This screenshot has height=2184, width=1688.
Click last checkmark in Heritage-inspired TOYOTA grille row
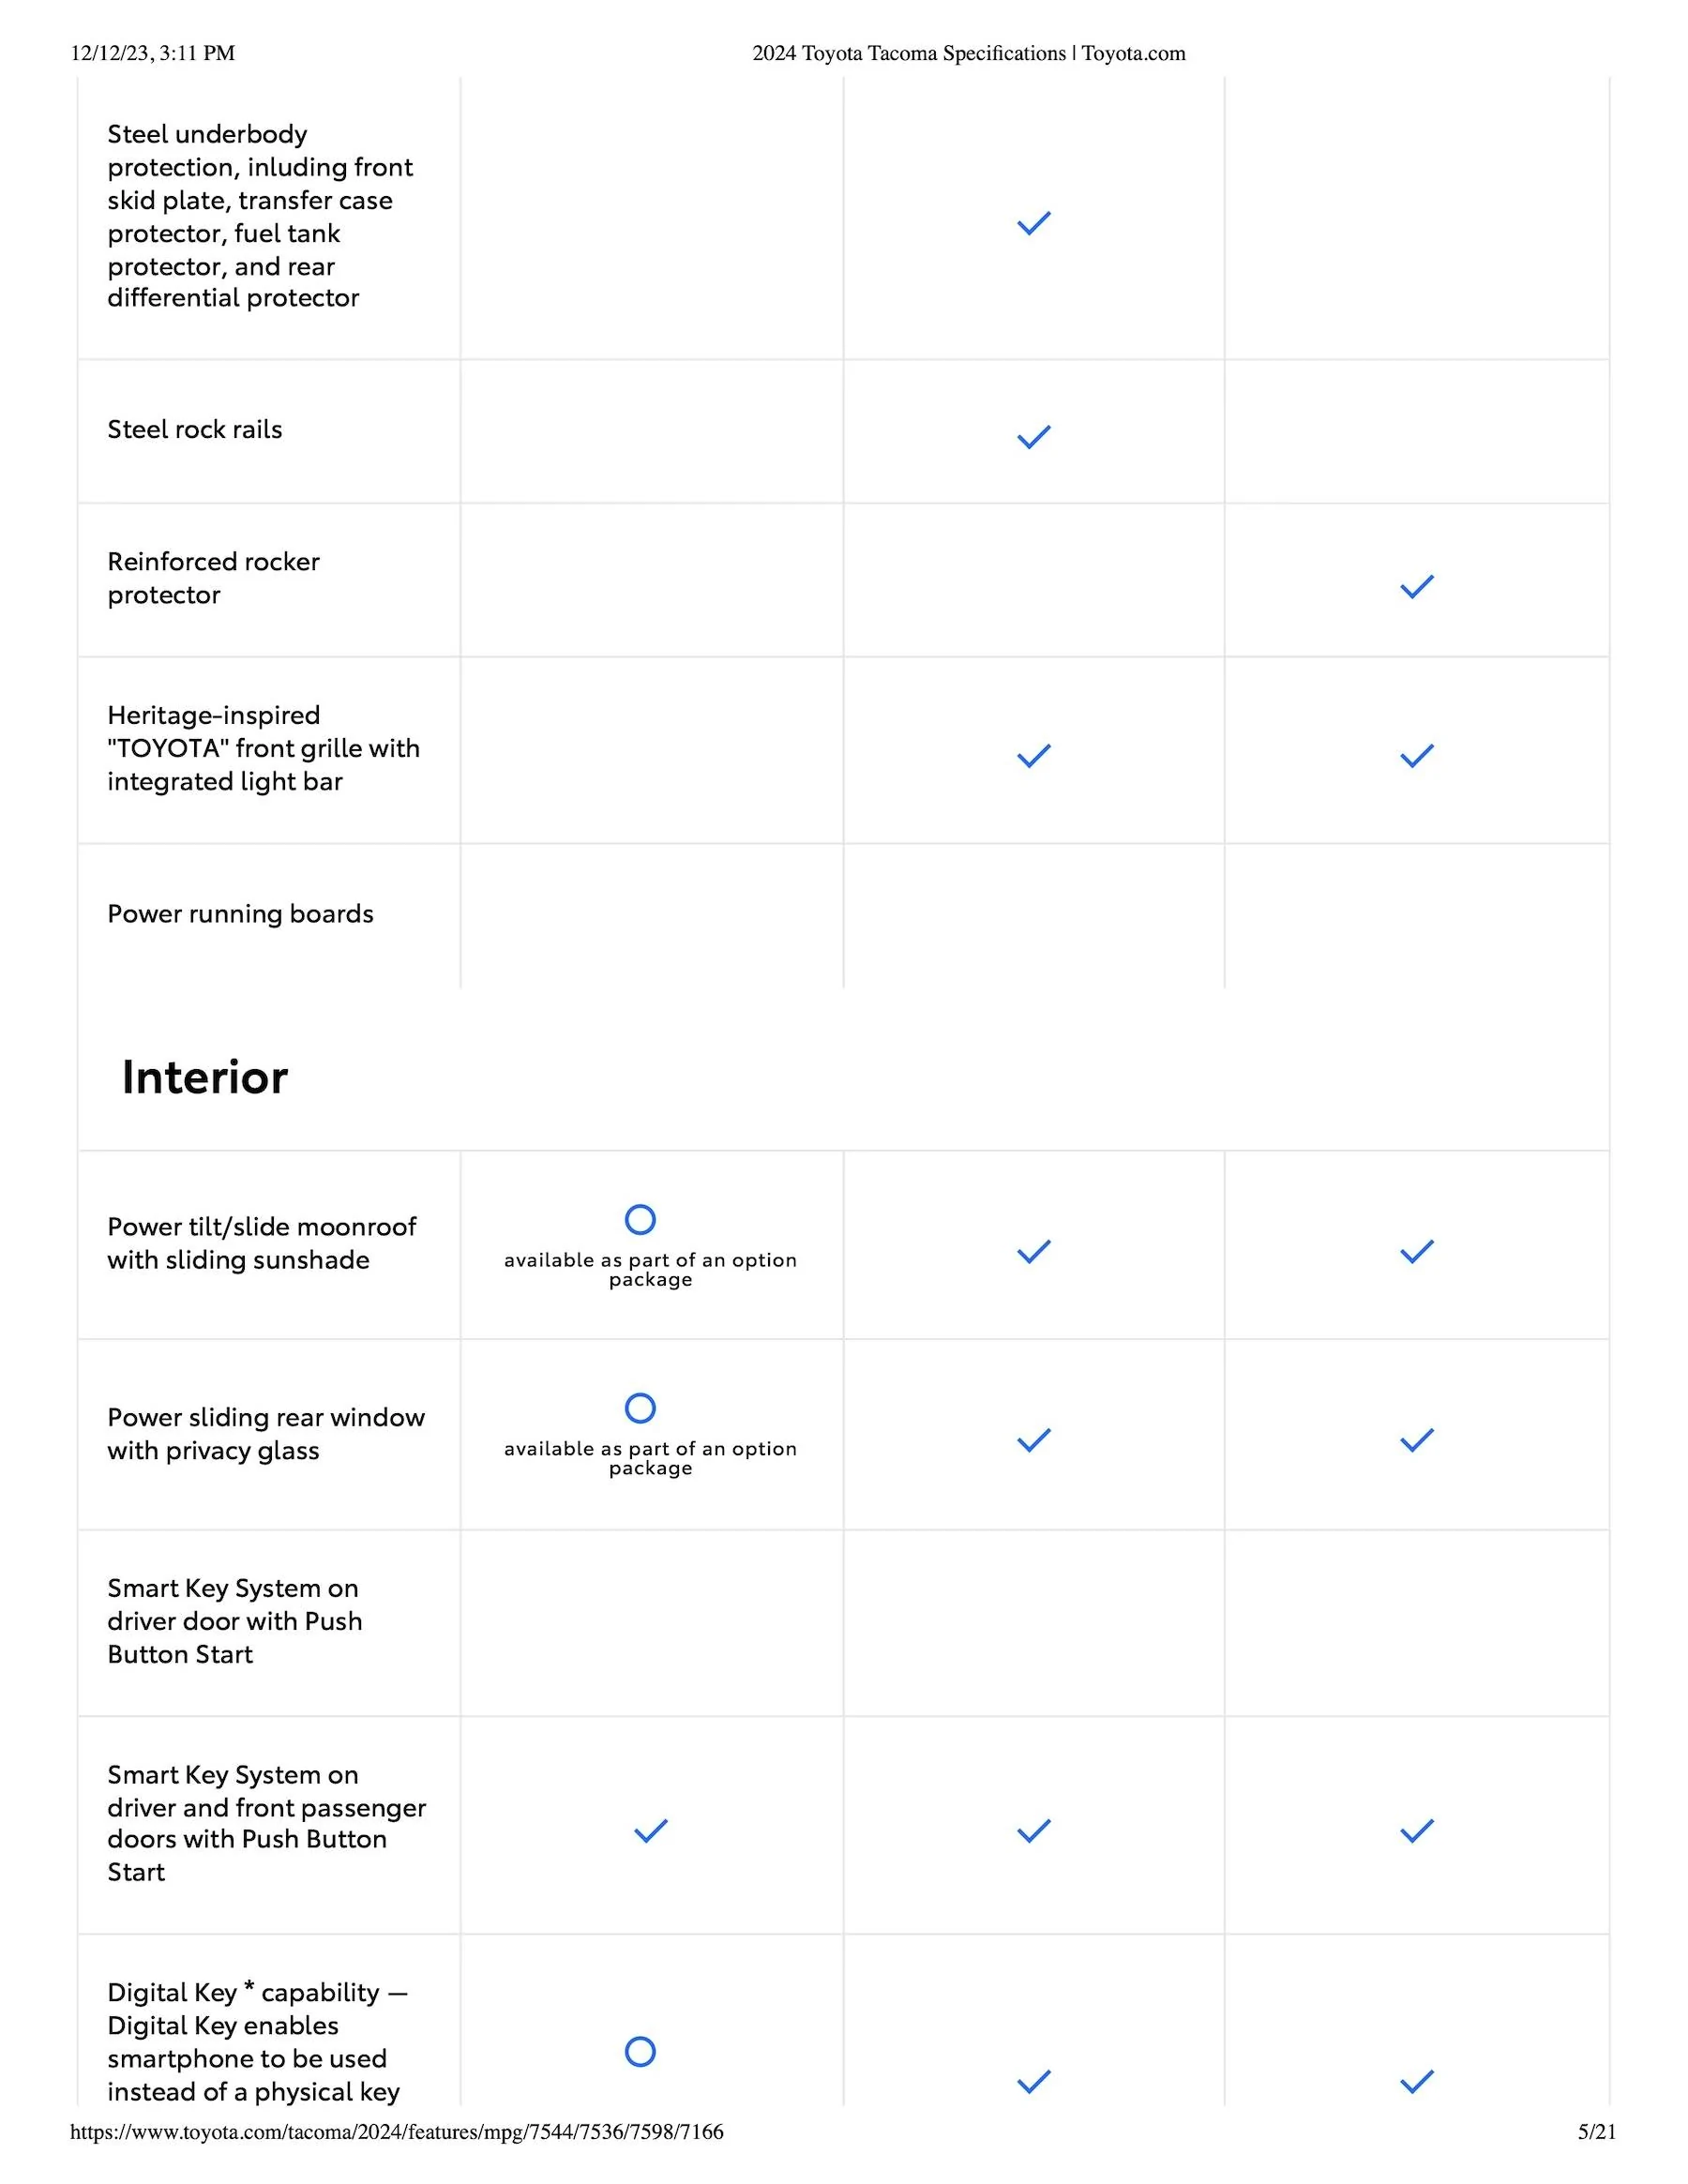1416,756
